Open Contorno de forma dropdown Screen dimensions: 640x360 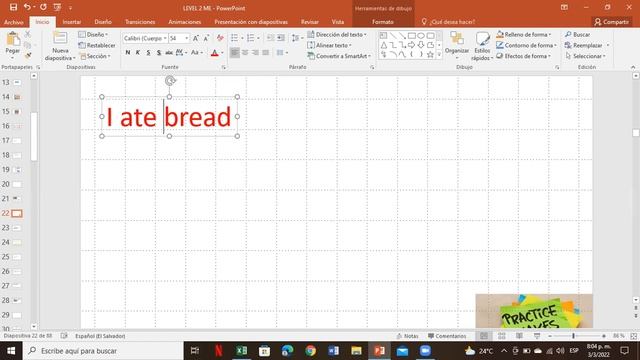(x=527, y=45)
